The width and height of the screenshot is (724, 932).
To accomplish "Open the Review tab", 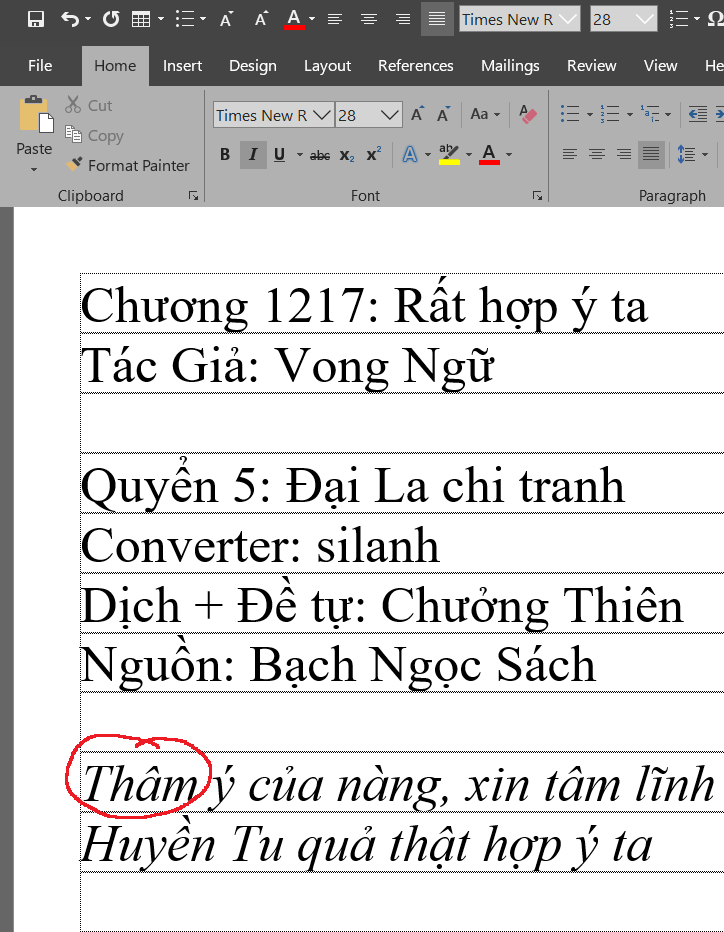I will click(591, 65).
